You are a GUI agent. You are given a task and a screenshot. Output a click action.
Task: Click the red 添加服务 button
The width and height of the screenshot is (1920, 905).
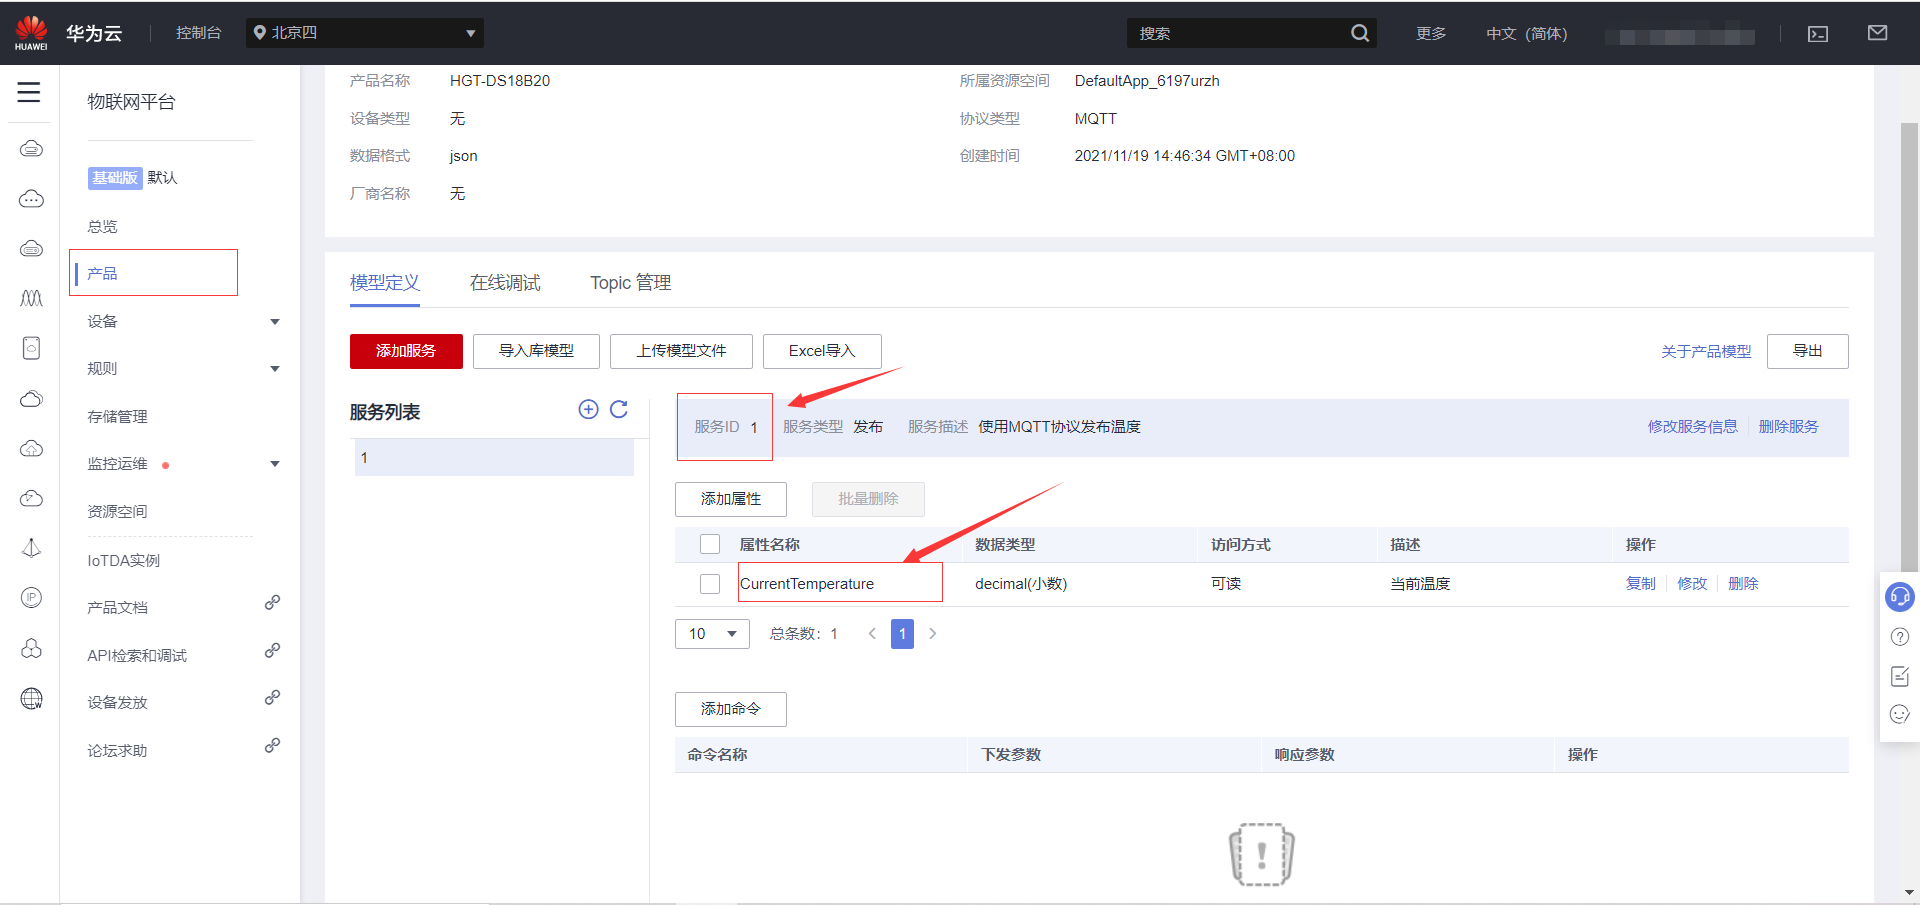coord(406,351)
